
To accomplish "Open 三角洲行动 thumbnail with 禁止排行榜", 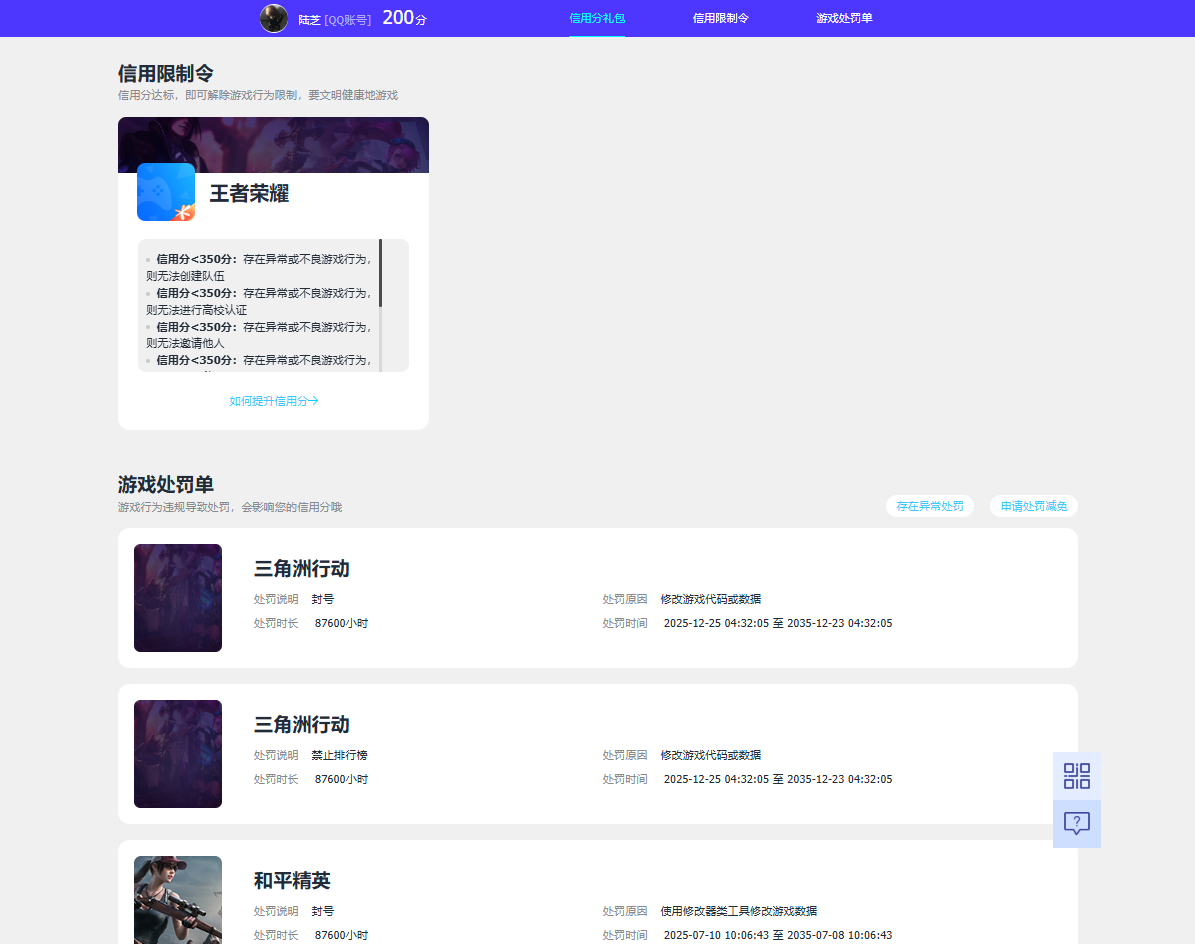I will (x=178, y=754).
